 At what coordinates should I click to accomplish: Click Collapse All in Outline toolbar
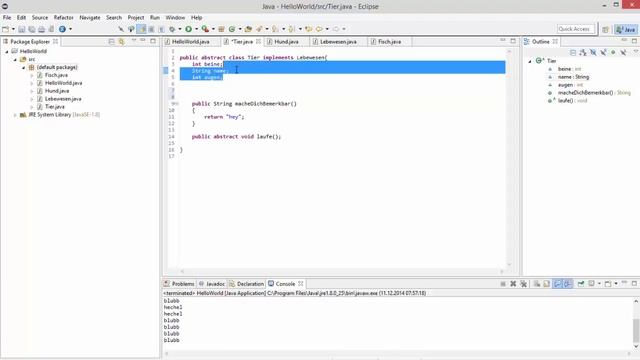[x=573, y=53]
